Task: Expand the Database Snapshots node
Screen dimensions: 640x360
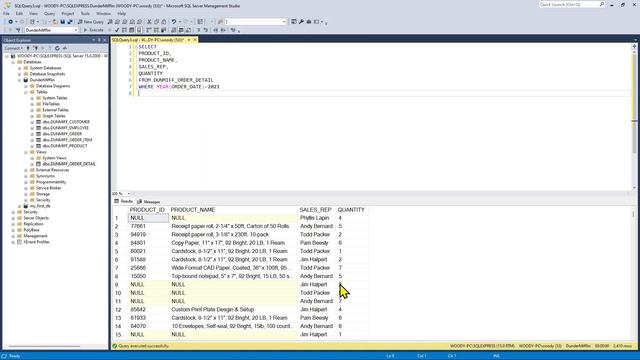Action: [x=20, y=74]
